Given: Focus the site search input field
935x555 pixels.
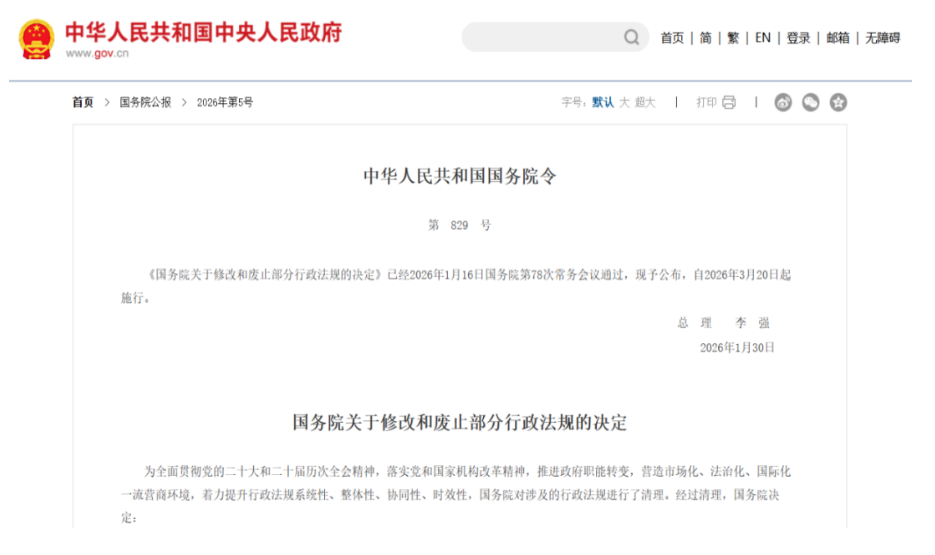Looking at the screenshot, I should (540, 38).
